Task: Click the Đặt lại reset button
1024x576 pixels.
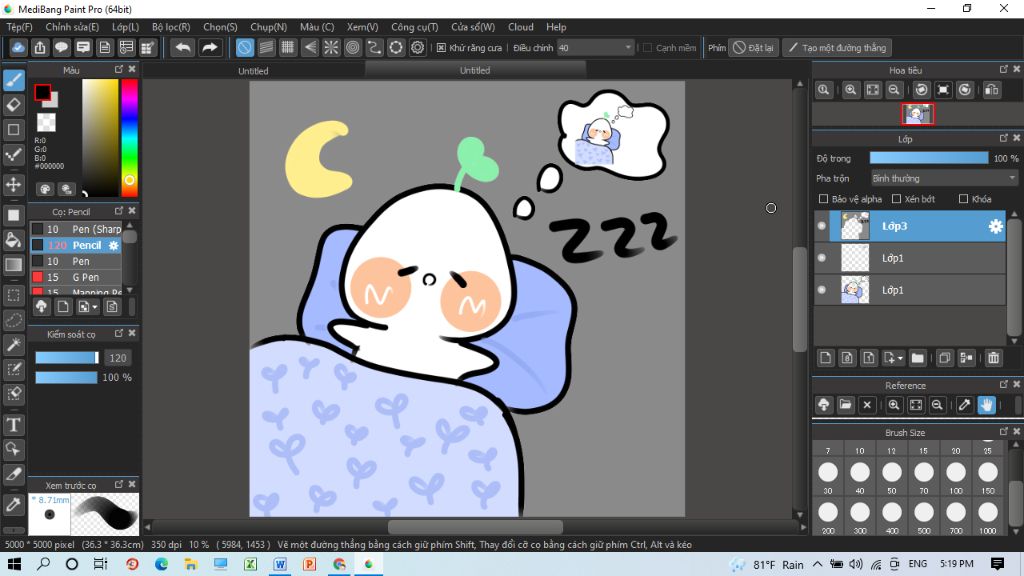Action: [x=754, y=48]
